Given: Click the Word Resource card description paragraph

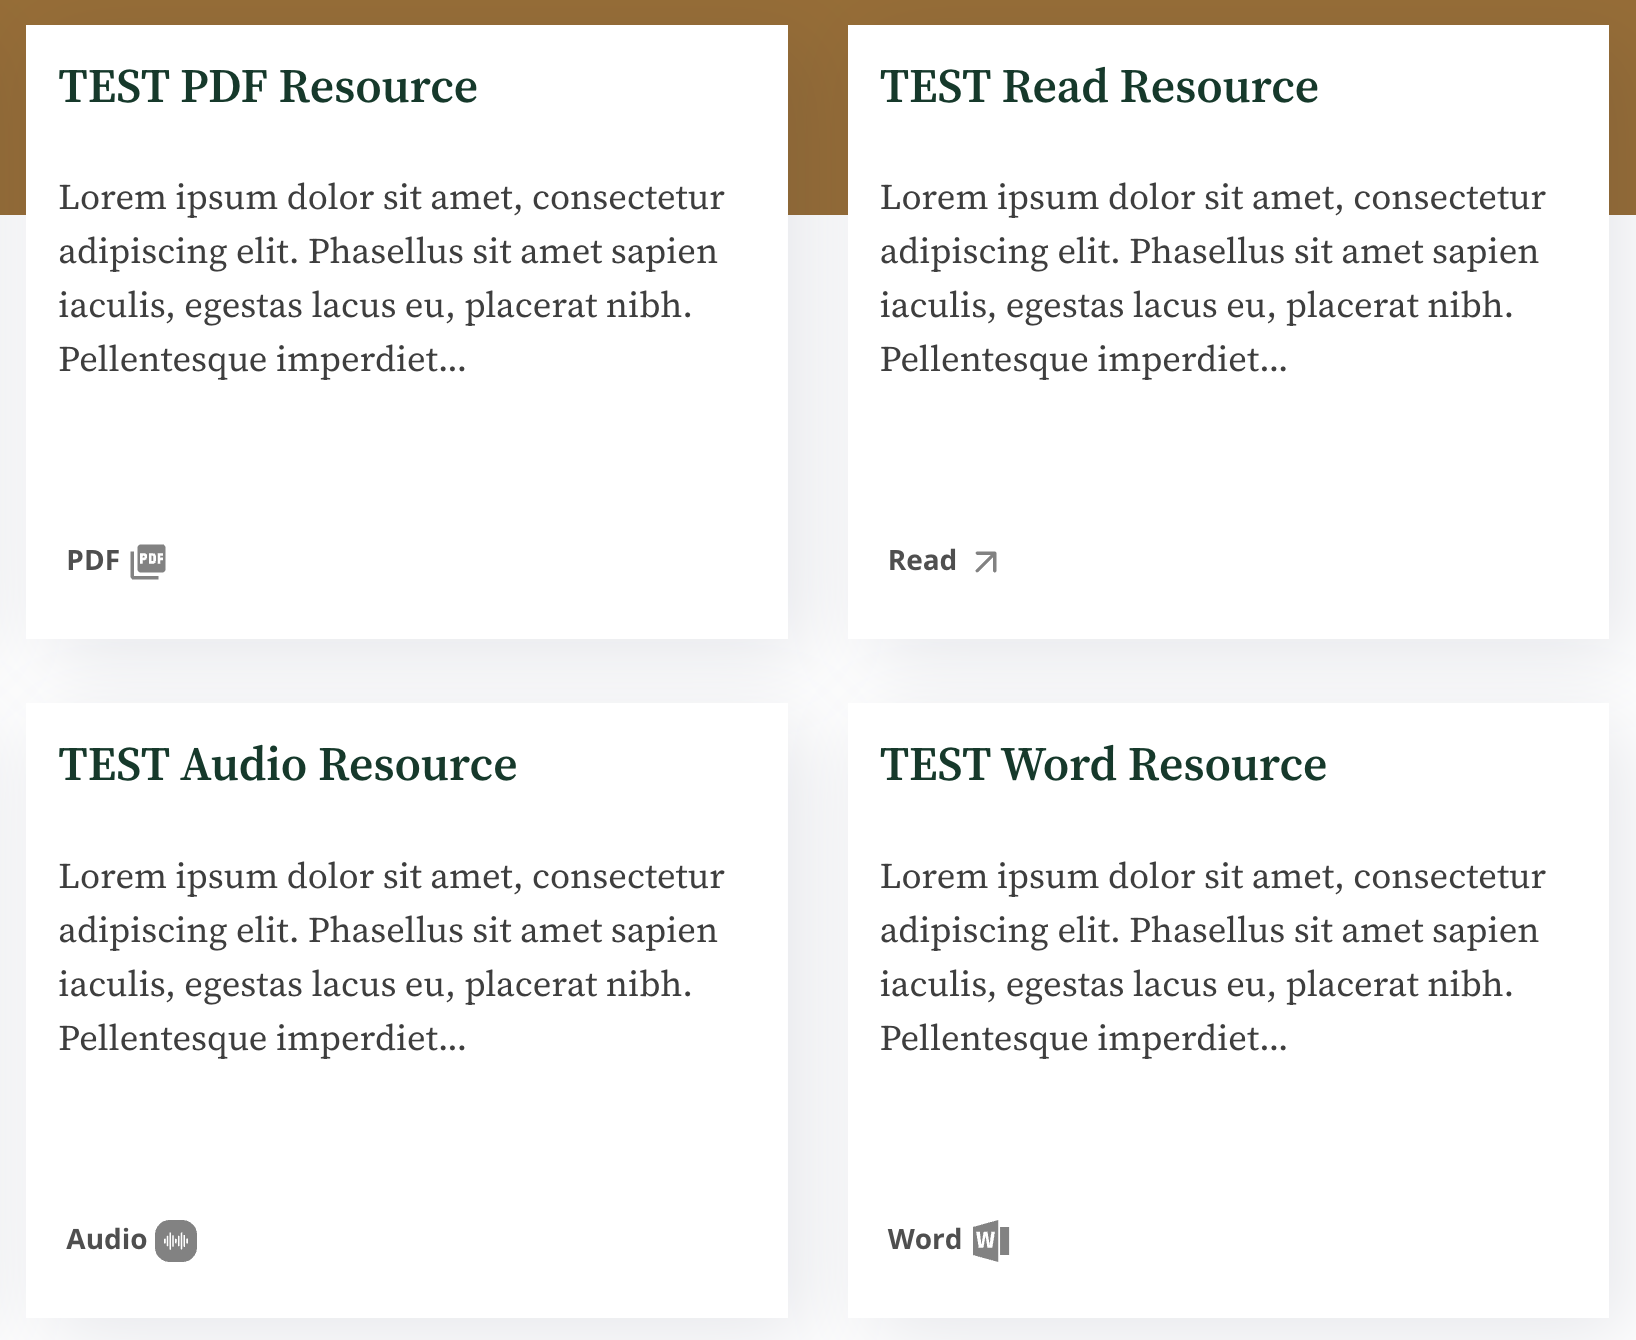Looking at the screenshot, I should pyautogui.click(x=1212, y=957).
